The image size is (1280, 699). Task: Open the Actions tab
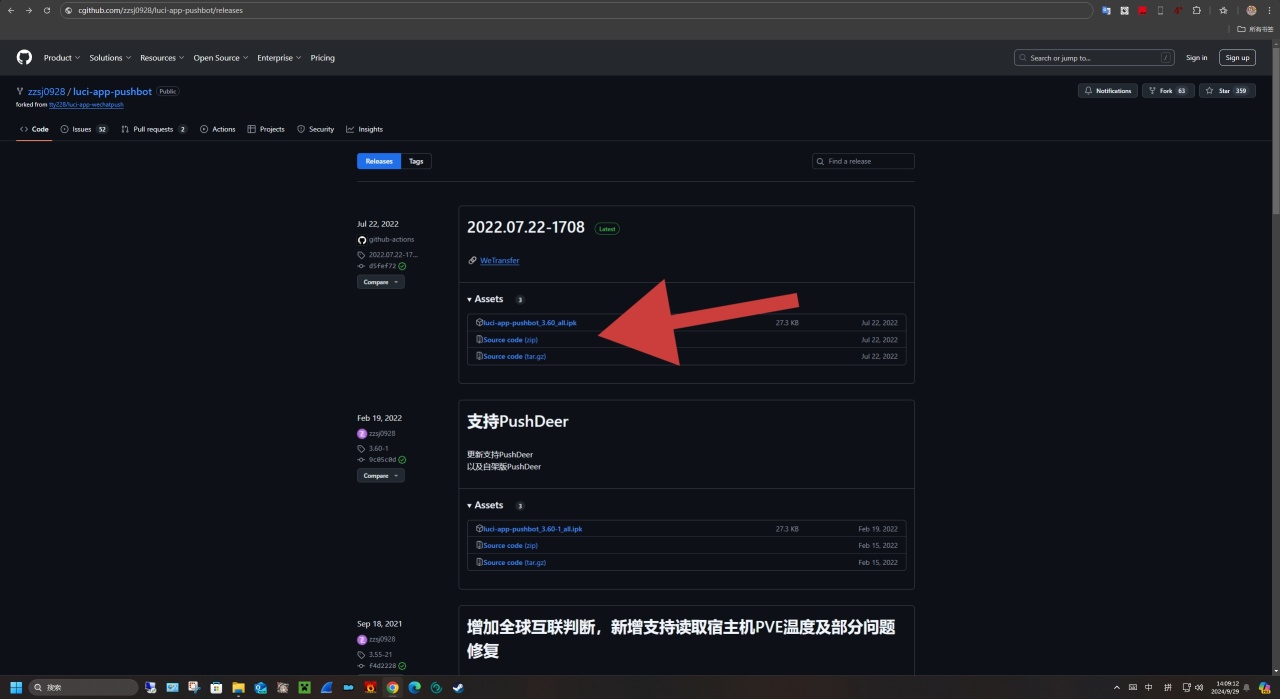(x=218, y=129)
